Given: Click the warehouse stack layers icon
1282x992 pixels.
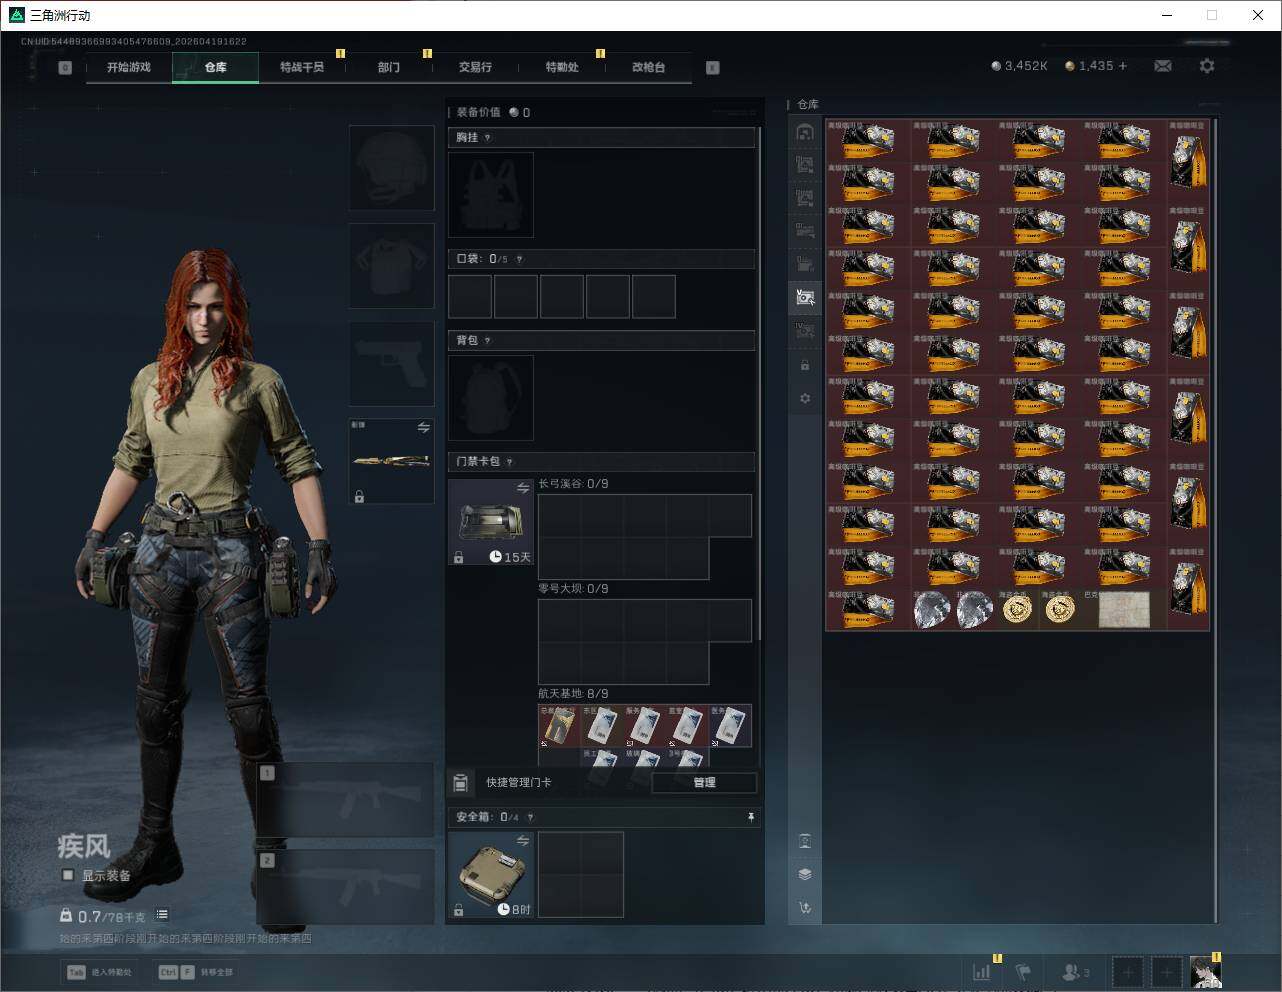Looking at the screenshot, I should [x=805, y=874].
